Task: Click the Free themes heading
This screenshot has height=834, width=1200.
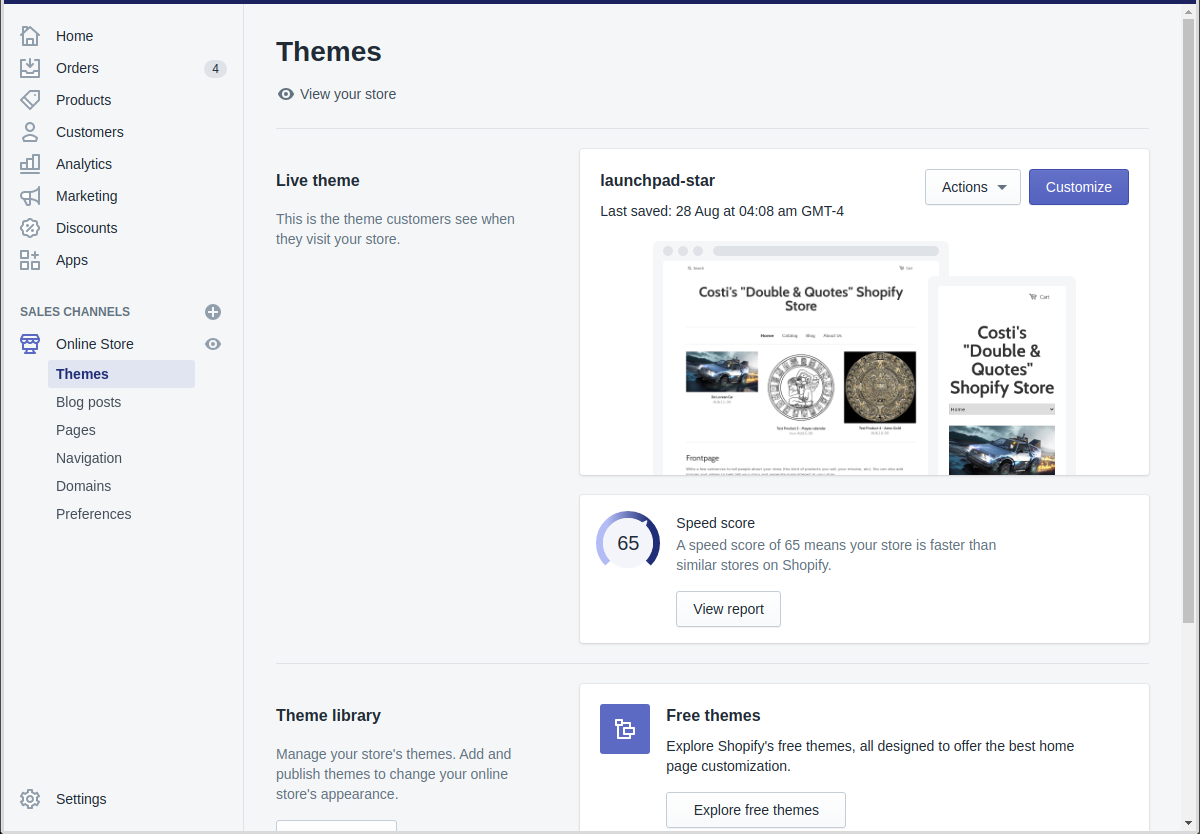Action: coord(713,716)
